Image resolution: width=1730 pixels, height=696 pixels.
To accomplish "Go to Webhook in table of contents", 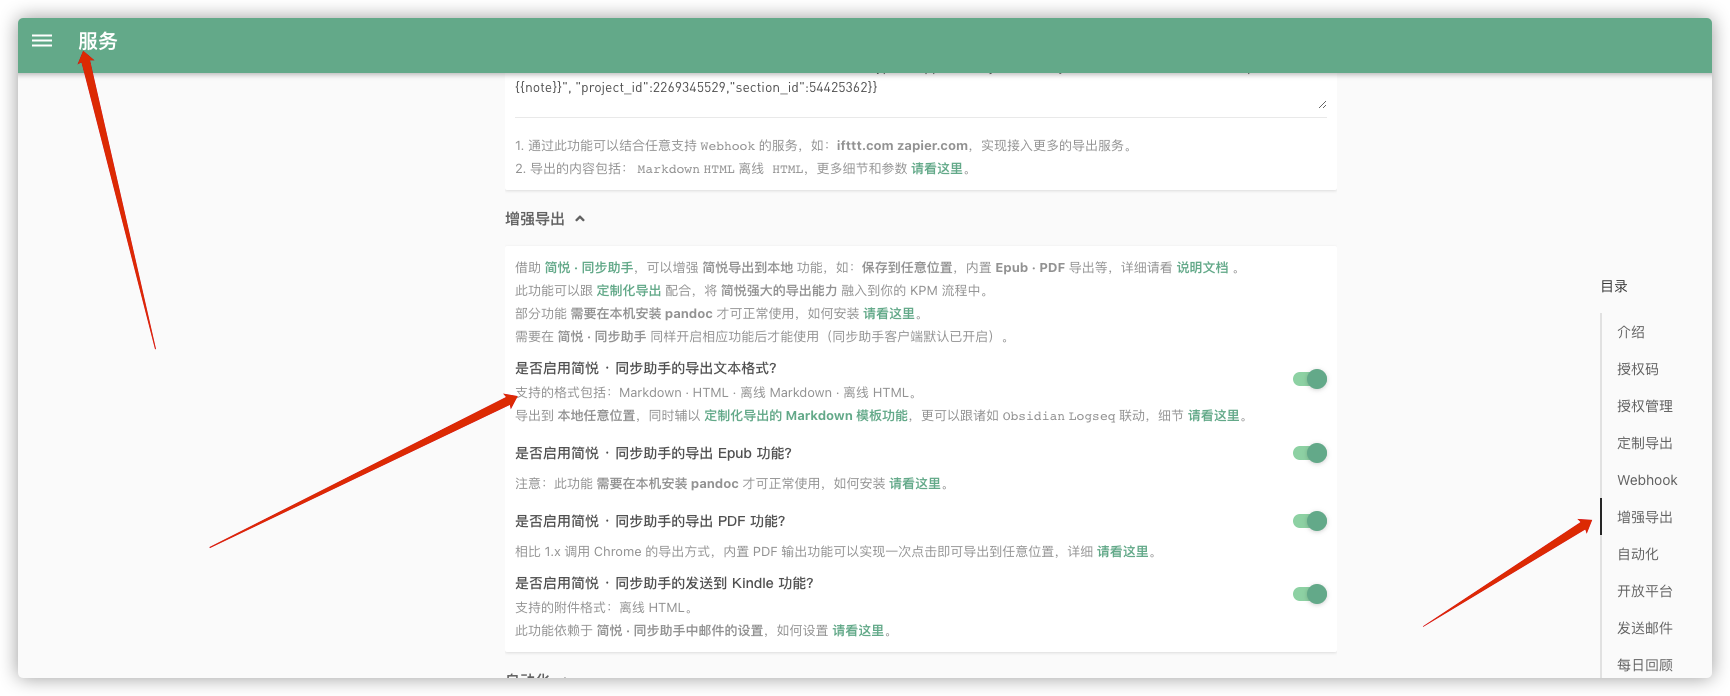I will tap(1647, 480).
